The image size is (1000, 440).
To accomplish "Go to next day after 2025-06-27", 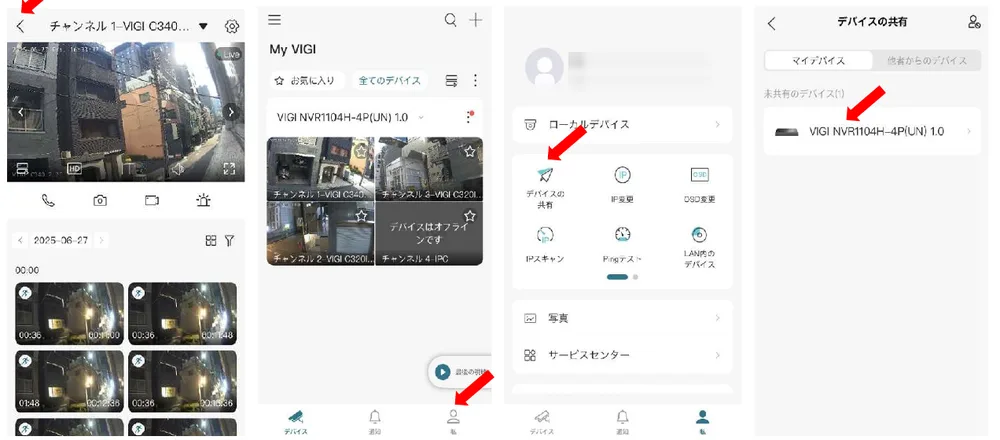I will pyautogui.click(x=101, y=240).
